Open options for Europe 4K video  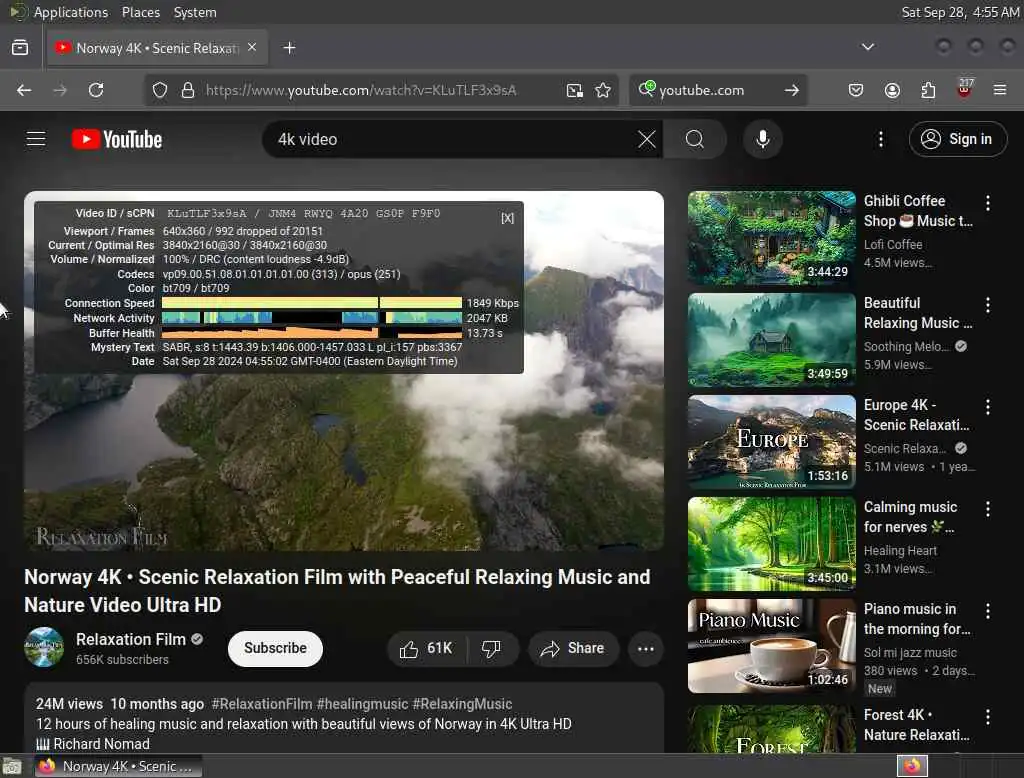pyautogui.click(x=987, y=406)
